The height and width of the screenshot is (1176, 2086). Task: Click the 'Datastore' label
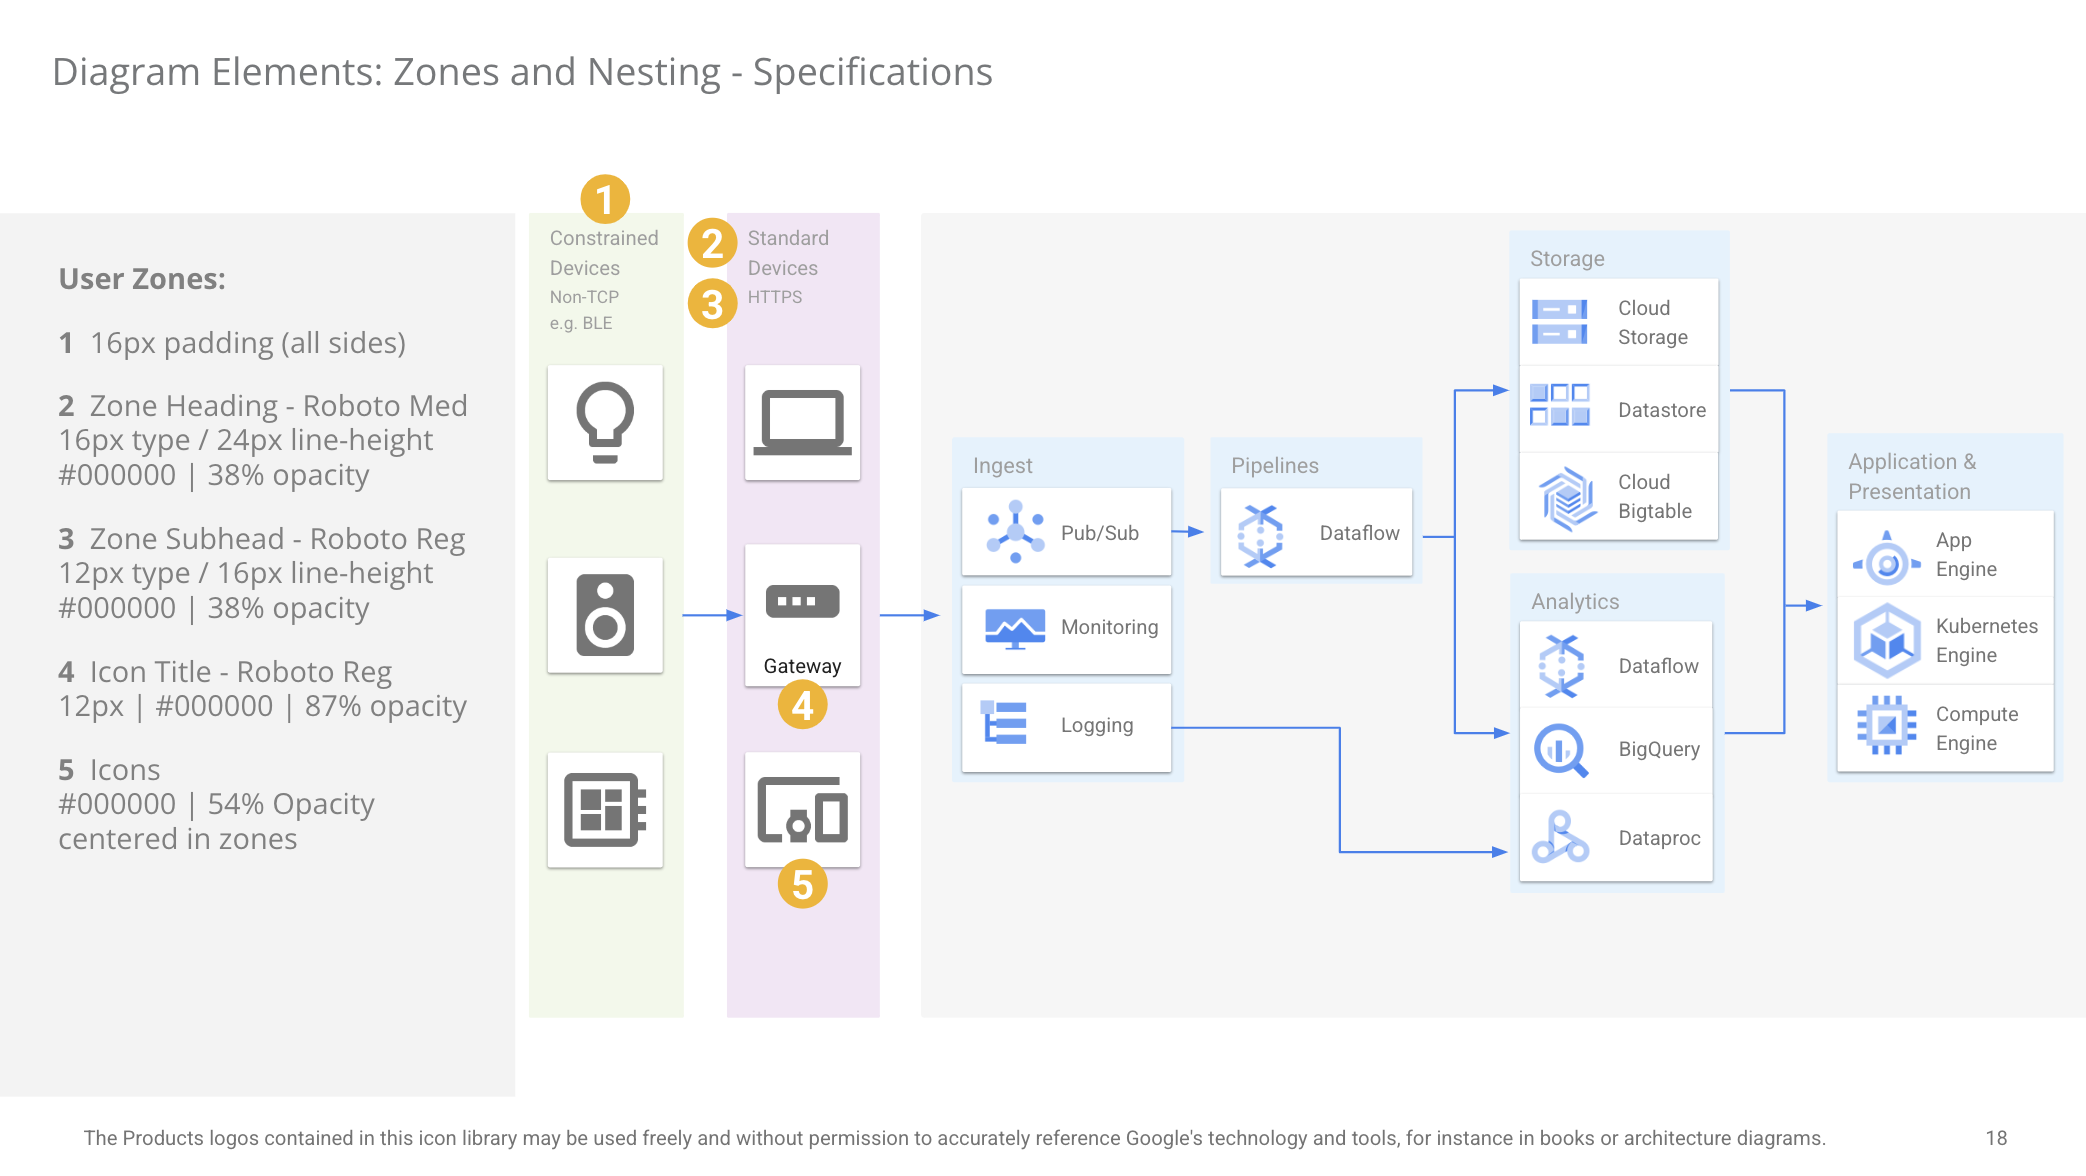click(1662, 410)
